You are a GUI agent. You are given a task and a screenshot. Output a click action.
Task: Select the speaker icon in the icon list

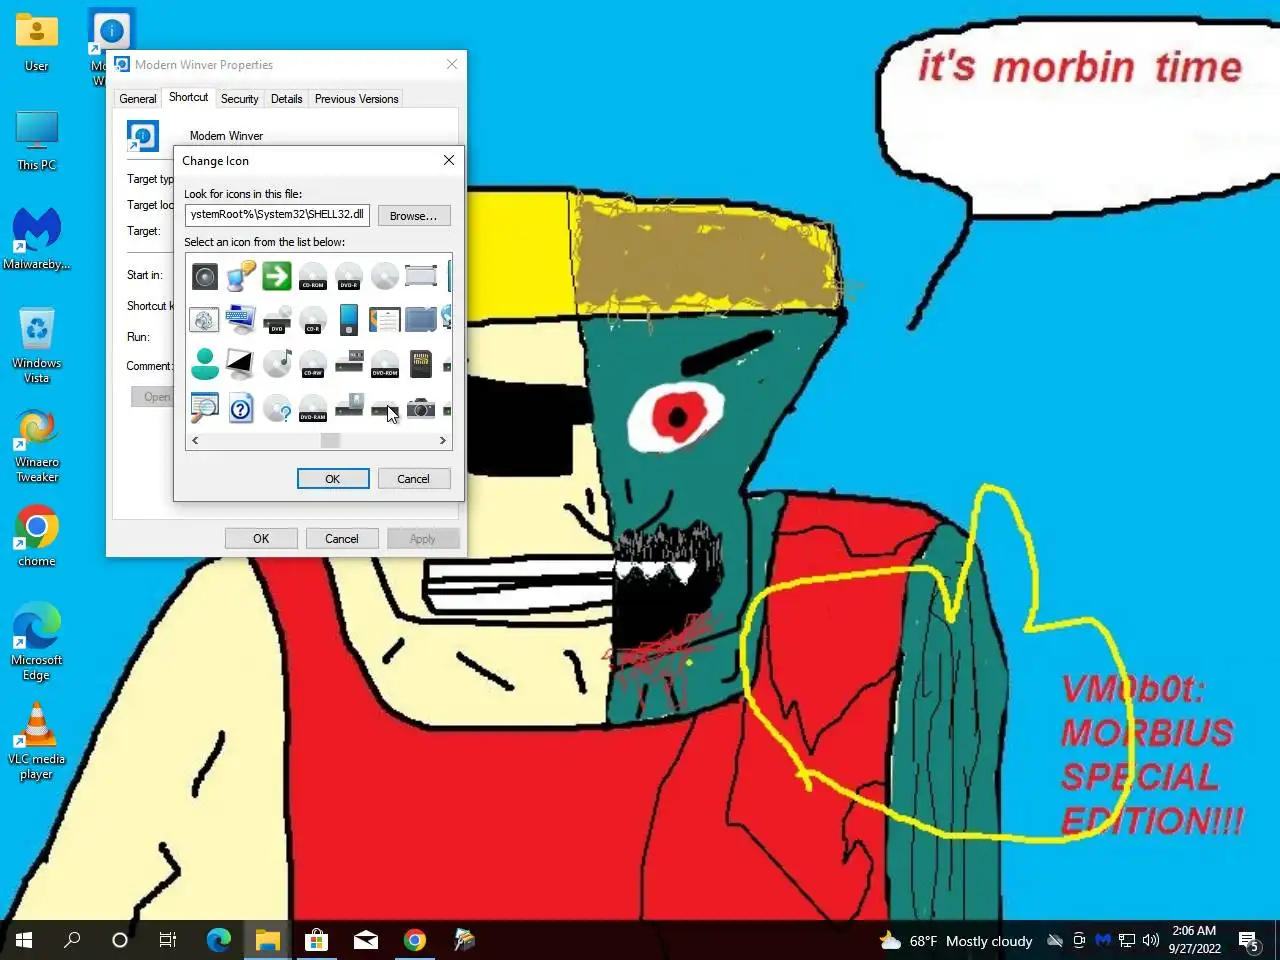click(205, 276)
